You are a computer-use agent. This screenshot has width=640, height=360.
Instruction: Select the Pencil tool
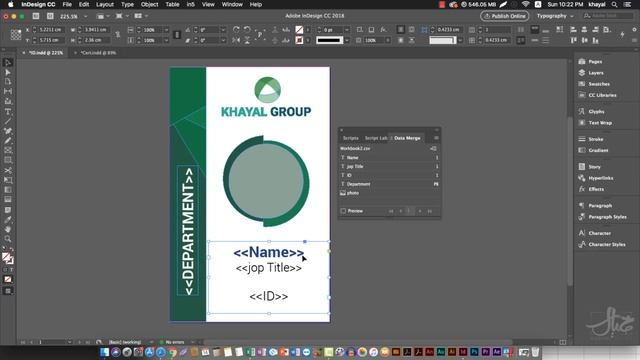coord(8,141)
